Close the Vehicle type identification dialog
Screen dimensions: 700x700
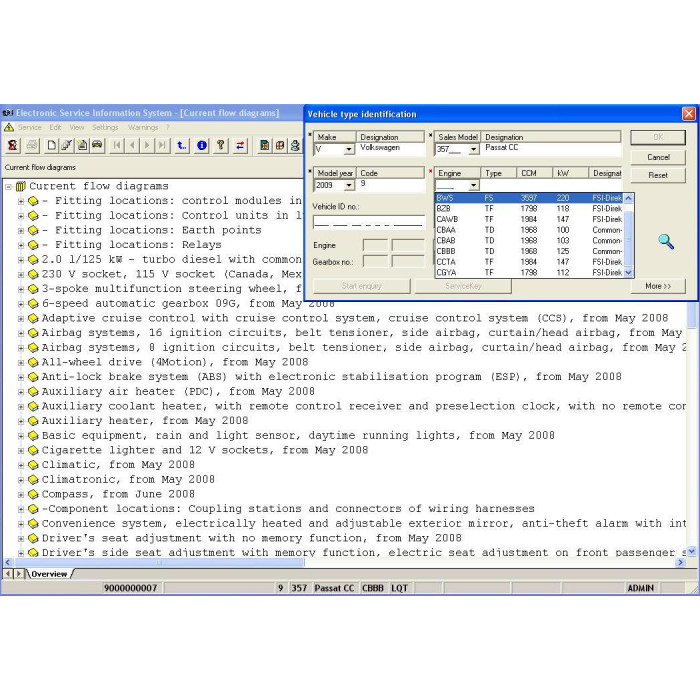click(x=689, y=114)
